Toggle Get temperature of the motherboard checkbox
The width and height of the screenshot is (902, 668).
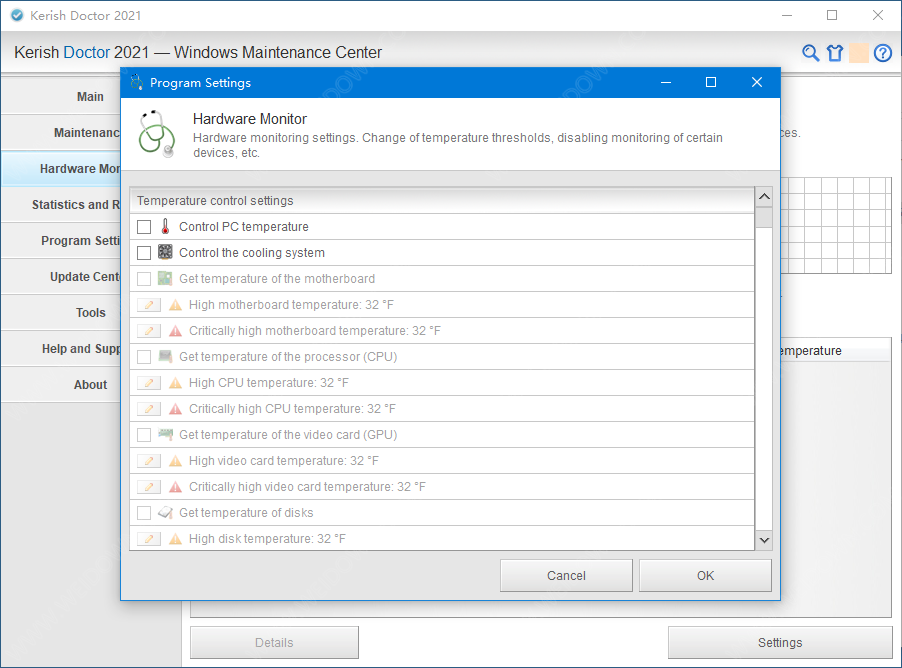[144, 278]
